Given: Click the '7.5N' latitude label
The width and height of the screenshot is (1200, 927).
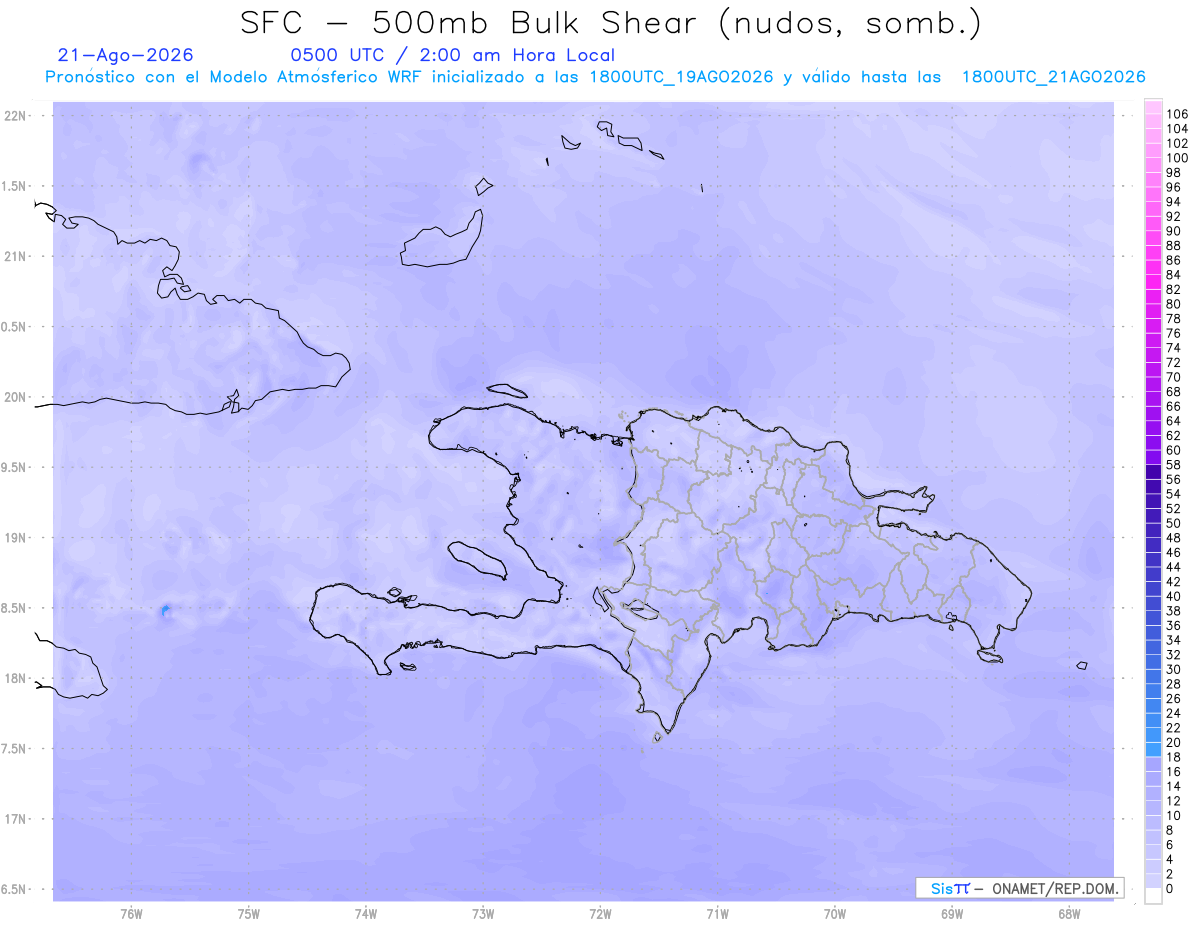Looking at the screenshot, I should coord(15,749).
